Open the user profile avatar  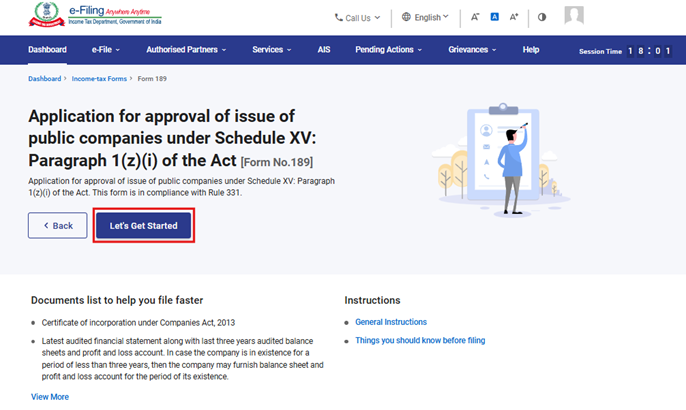(574, 16)
